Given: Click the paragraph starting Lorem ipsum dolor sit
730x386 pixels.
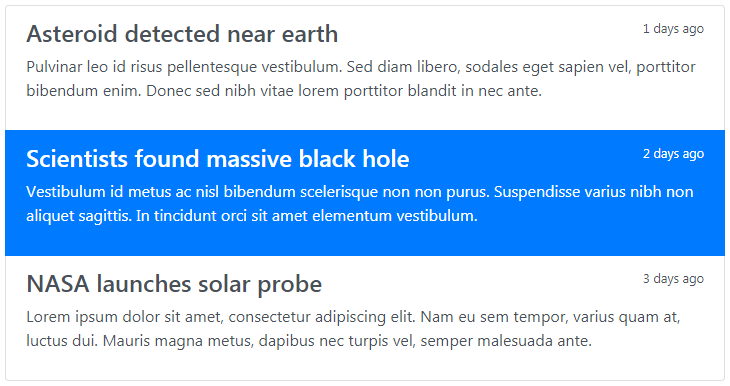Looking at the screenshot, I should click(353, 329).
